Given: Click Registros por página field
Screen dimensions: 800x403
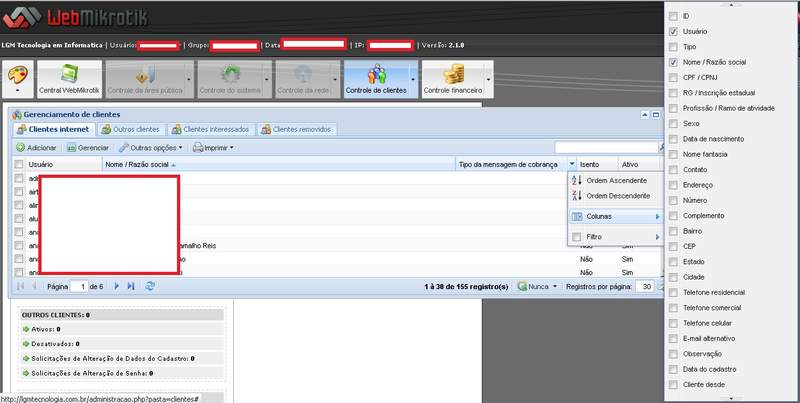Looking at the screenshot, I should [x=646, y=287].
